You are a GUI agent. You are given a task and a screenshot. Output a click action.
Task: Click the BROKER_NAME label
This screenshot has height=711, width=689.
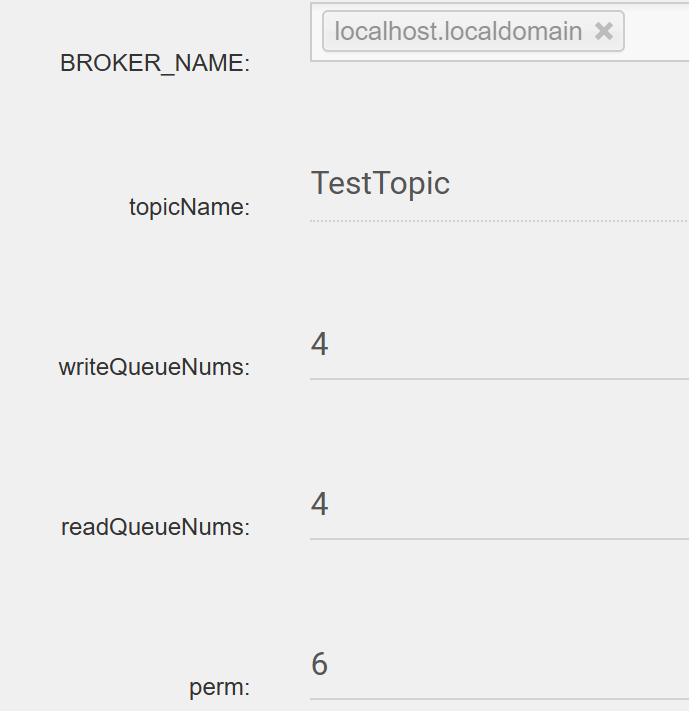155,63
